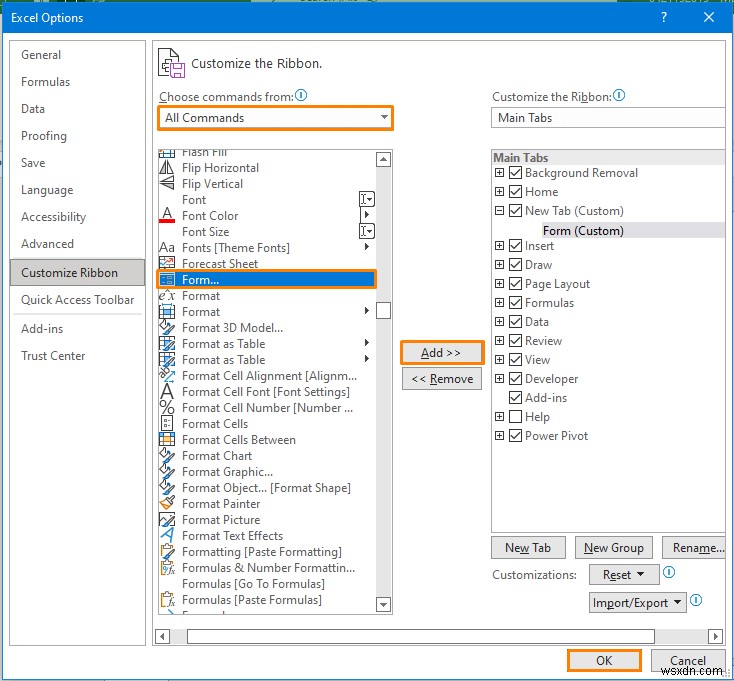734x681 pixels.
Task: Click the Formulas [Paste Formulas] icon
Action: point(167,599)
